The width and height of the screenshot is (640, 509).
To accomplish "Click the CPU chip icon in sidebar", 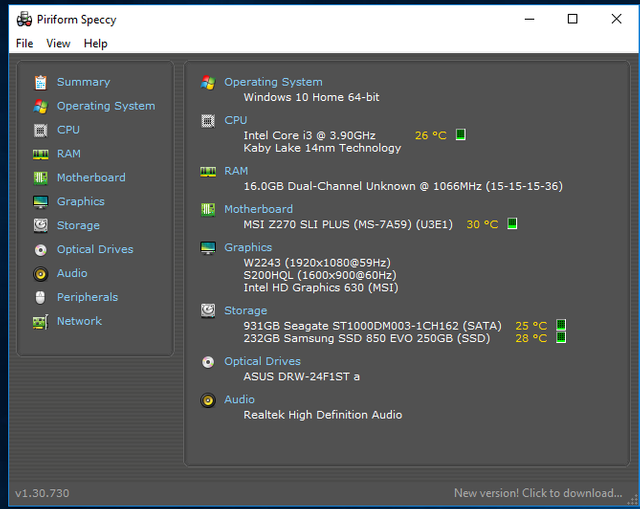I will click(x=40, y=131).
